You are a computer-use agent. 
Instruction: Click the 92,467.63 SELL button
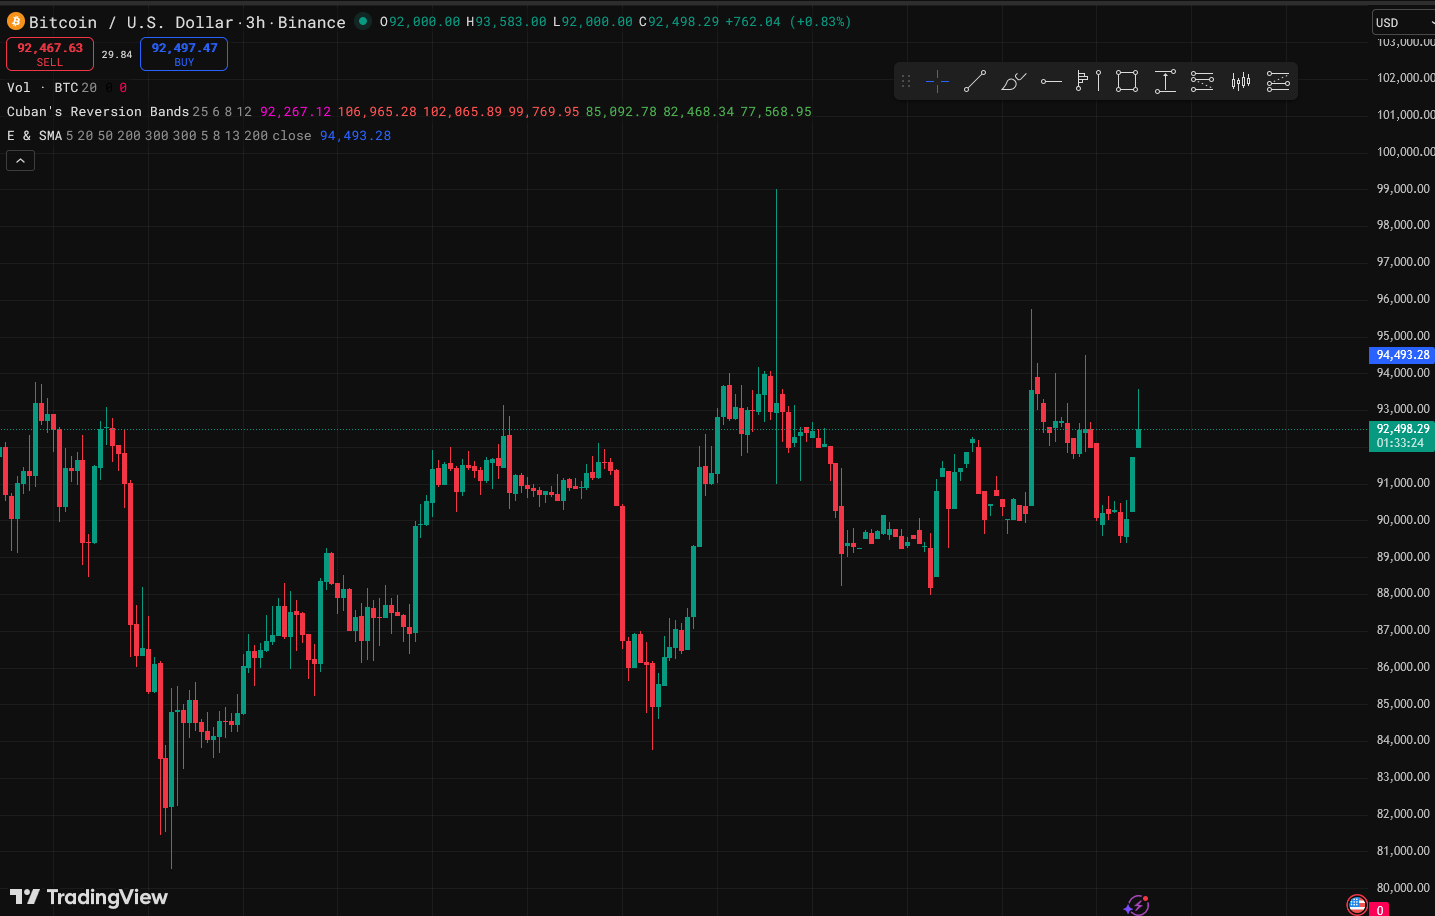[x=50, y=54]
